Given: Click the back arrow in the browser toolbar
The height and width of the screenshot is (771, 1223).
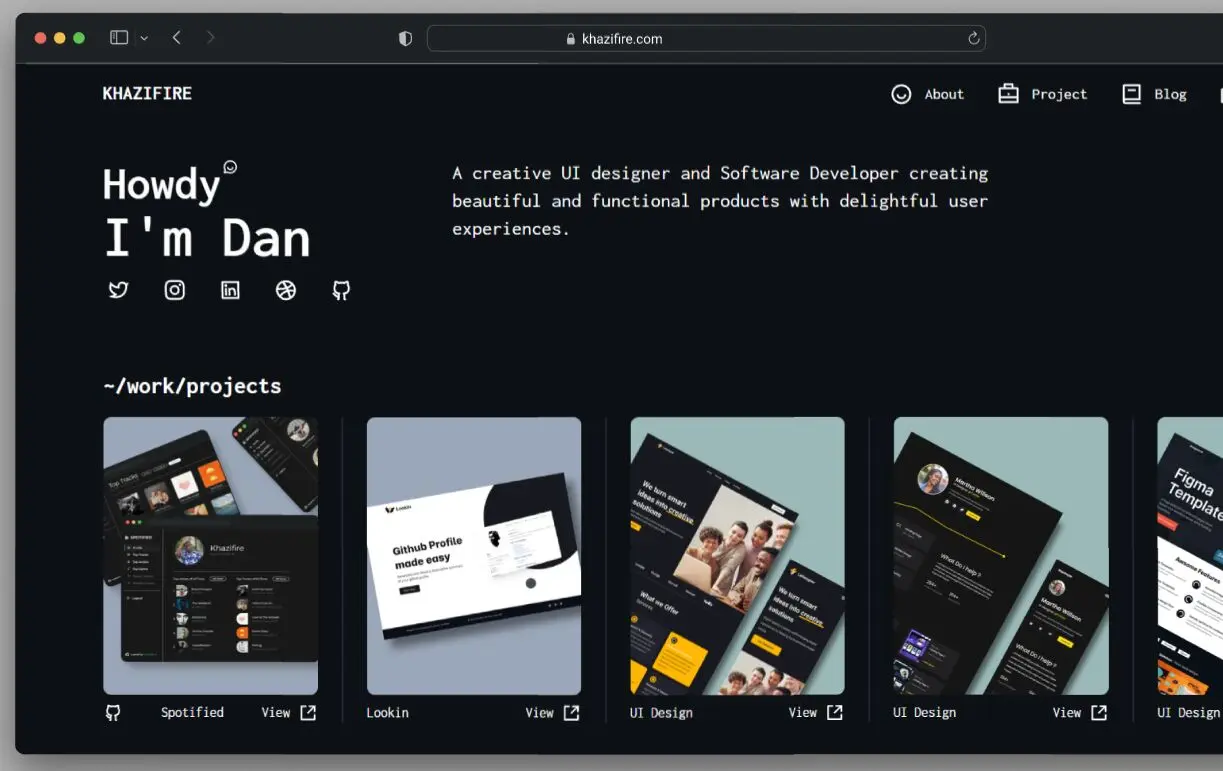Looking at the screenshot, I should [176, 37].
